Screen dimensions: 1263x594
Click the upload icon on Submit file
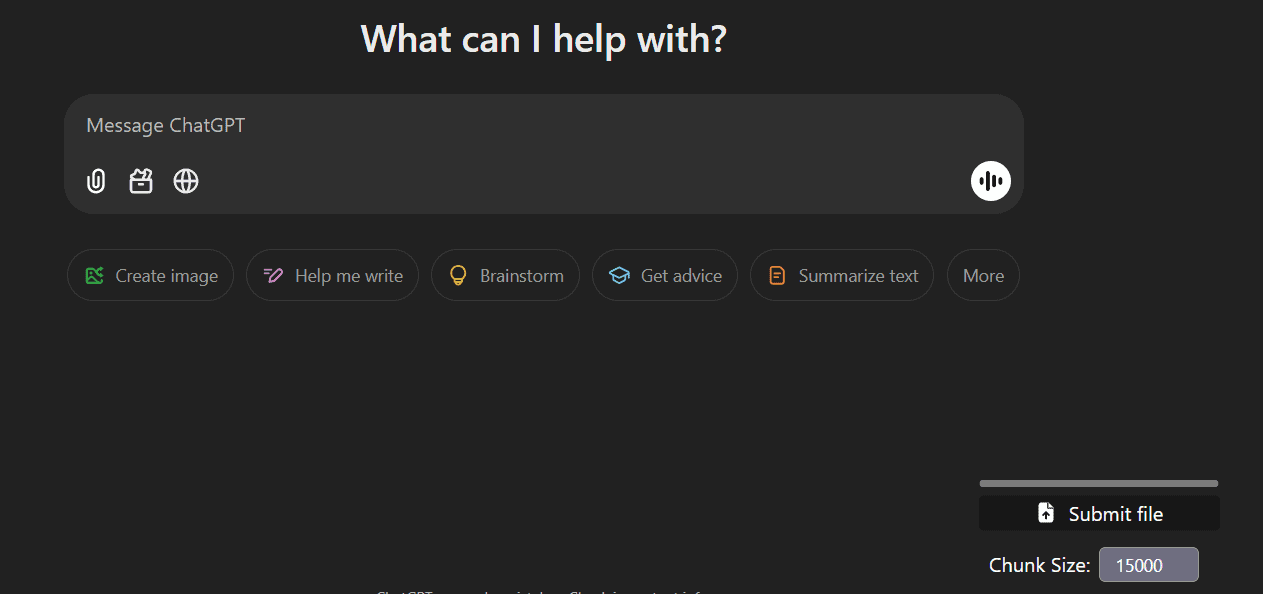(1045, 512)
